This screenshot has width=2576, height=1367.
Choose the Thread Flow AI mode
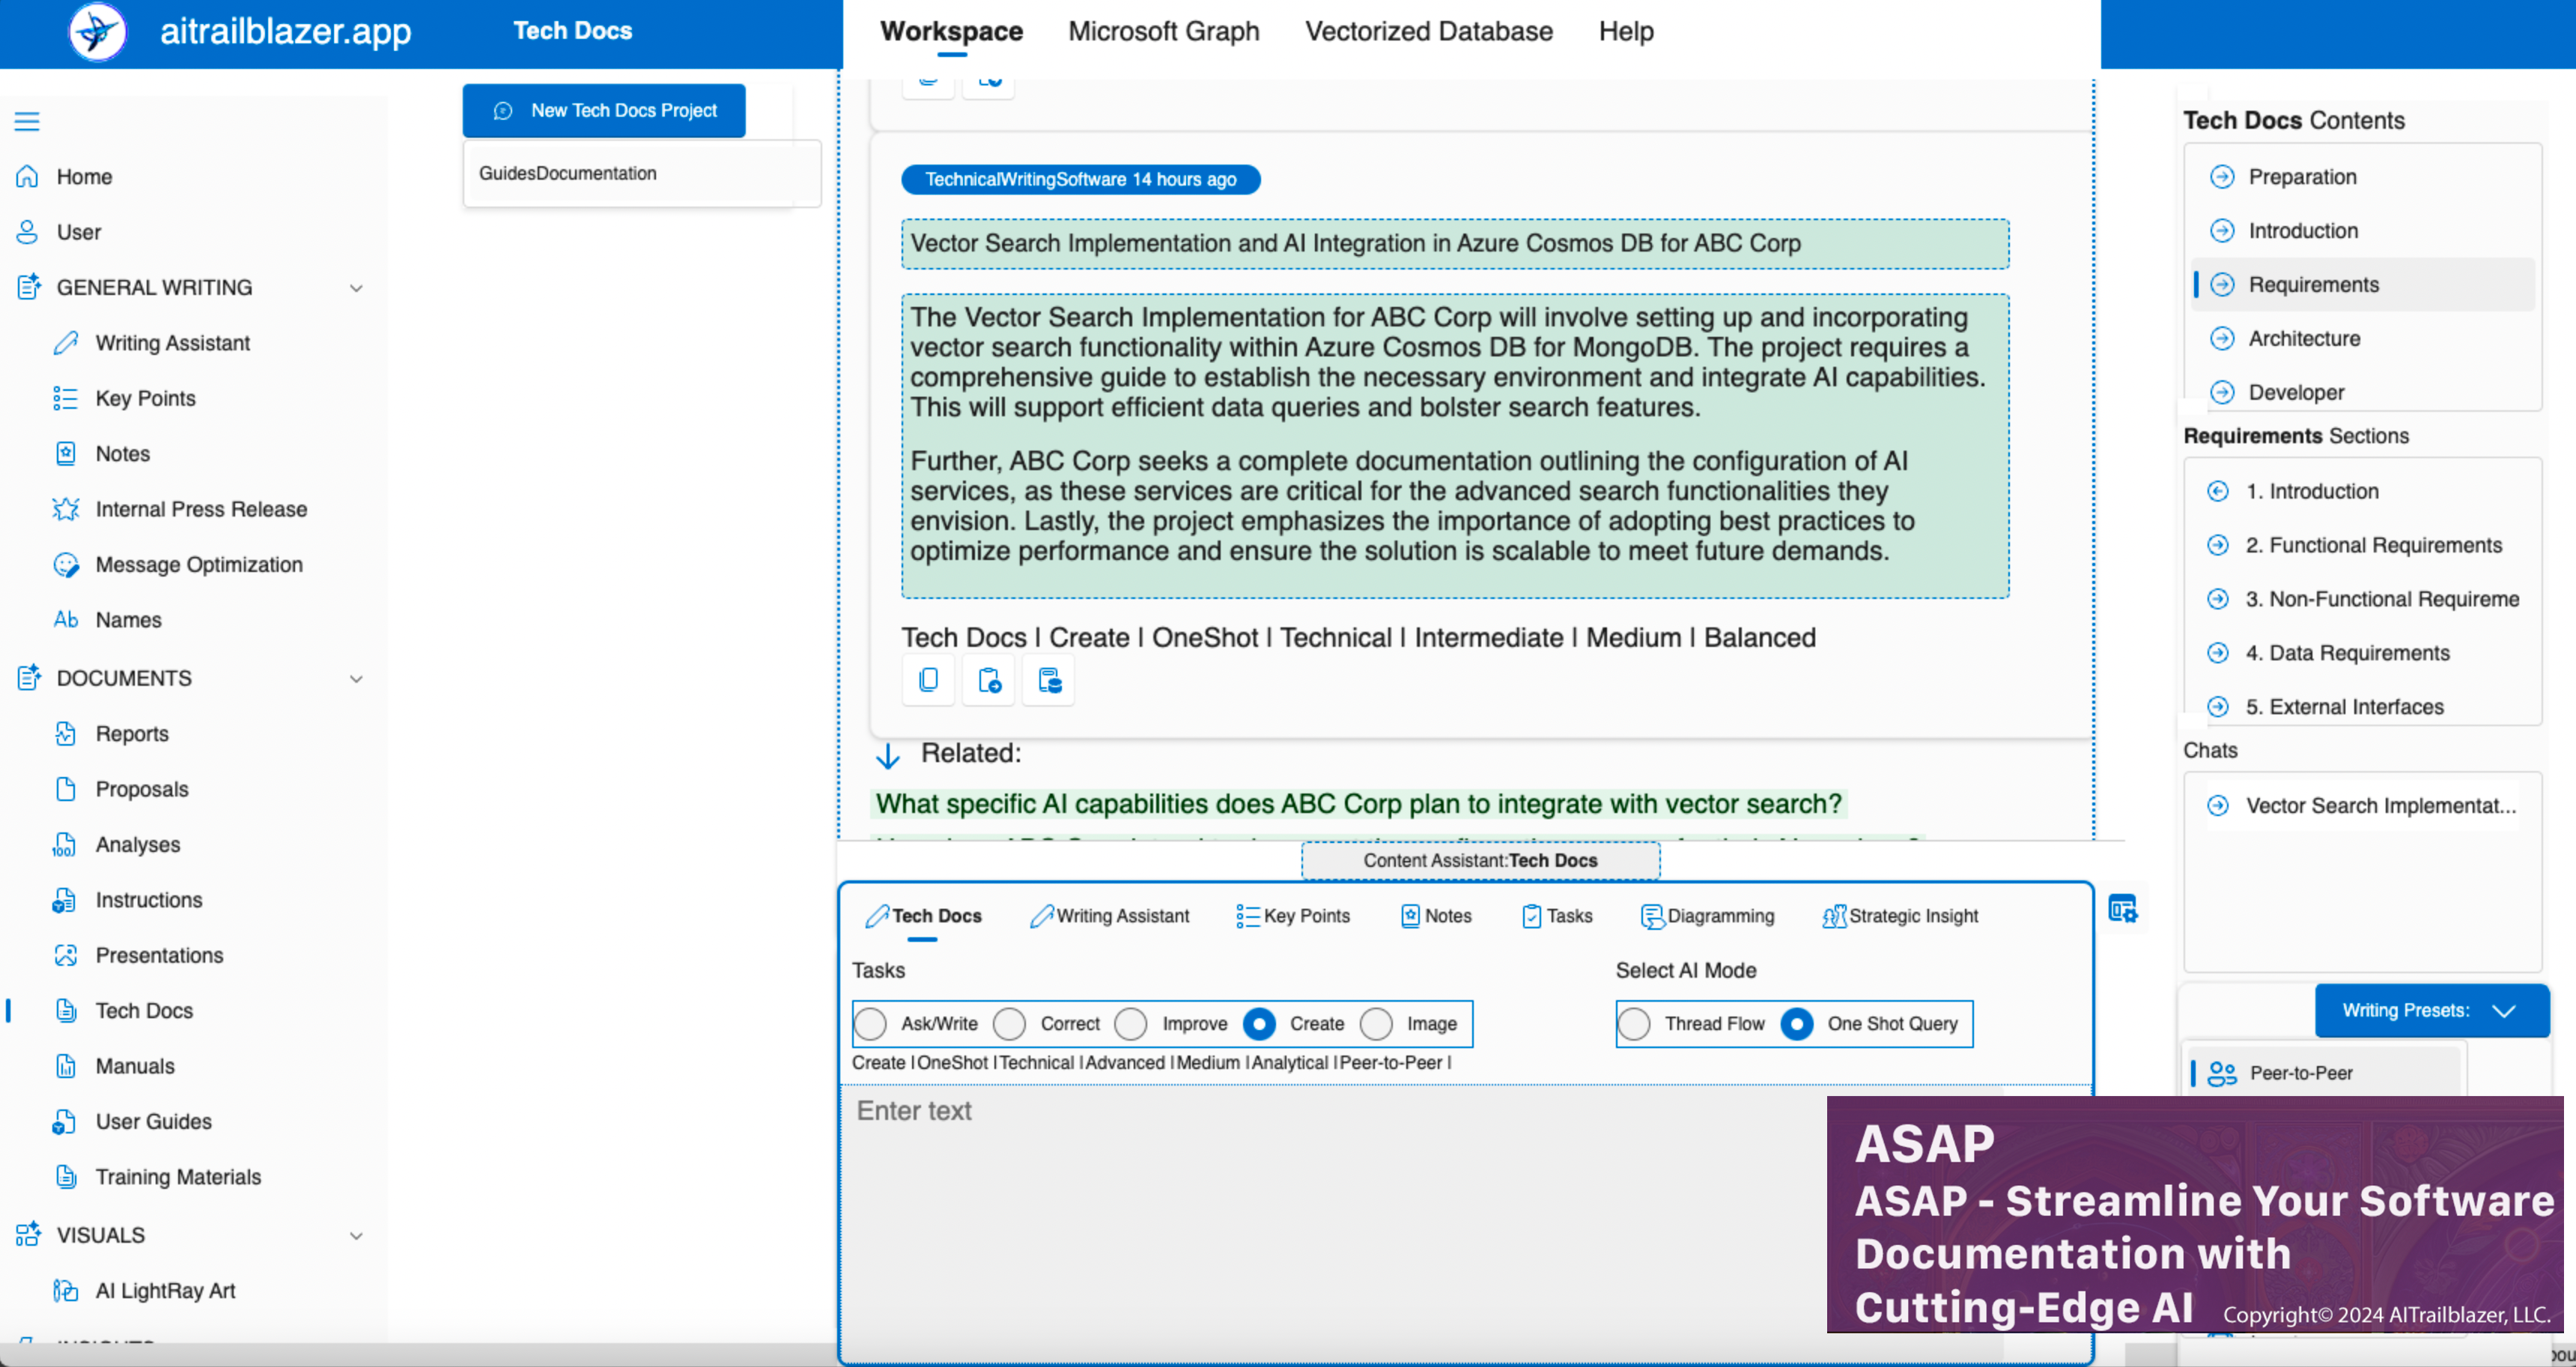1635,1024
